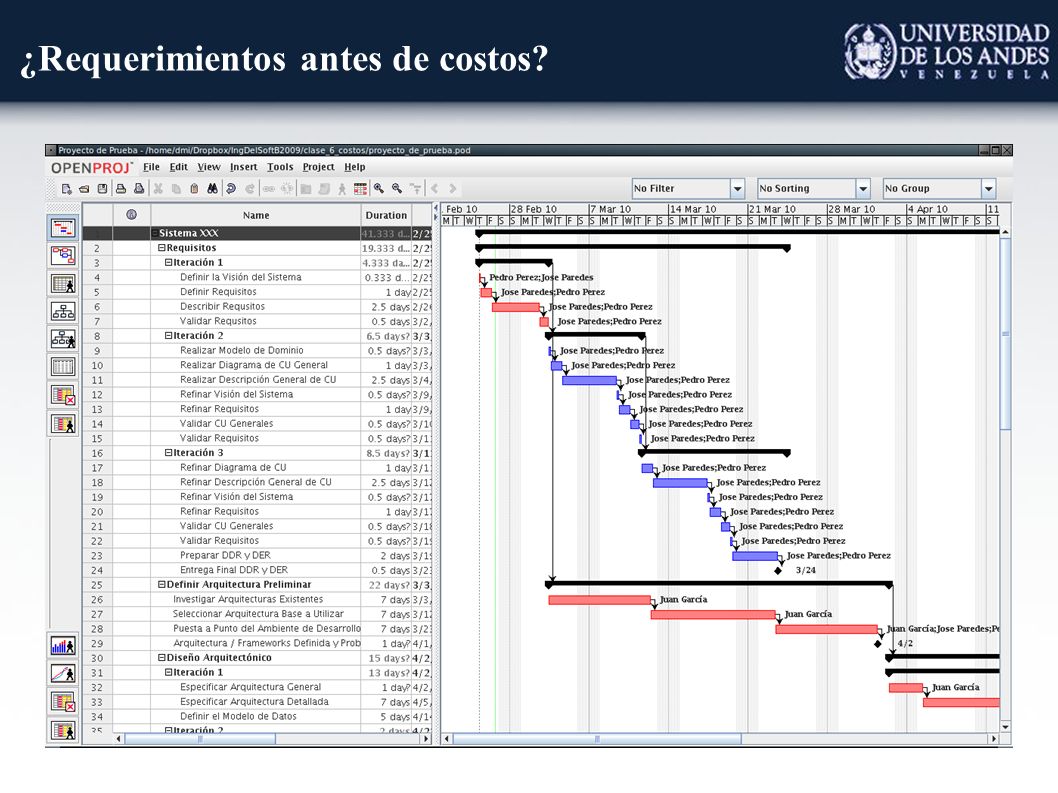Open the File menu
Screen dimensions: 1058x793
[x=152, y=167]
